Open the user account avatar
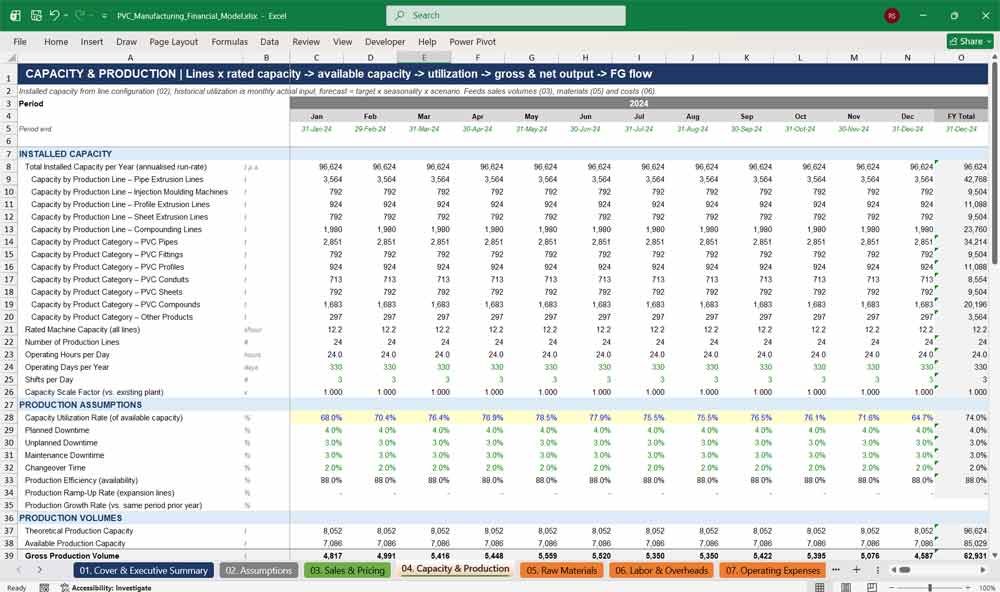This screenshot has width=1000, height=592. tap(892, 15)
